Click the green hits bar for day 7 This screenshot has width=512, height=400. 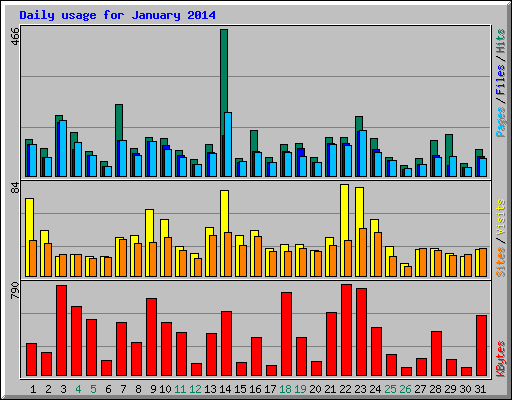click(119, 122)
